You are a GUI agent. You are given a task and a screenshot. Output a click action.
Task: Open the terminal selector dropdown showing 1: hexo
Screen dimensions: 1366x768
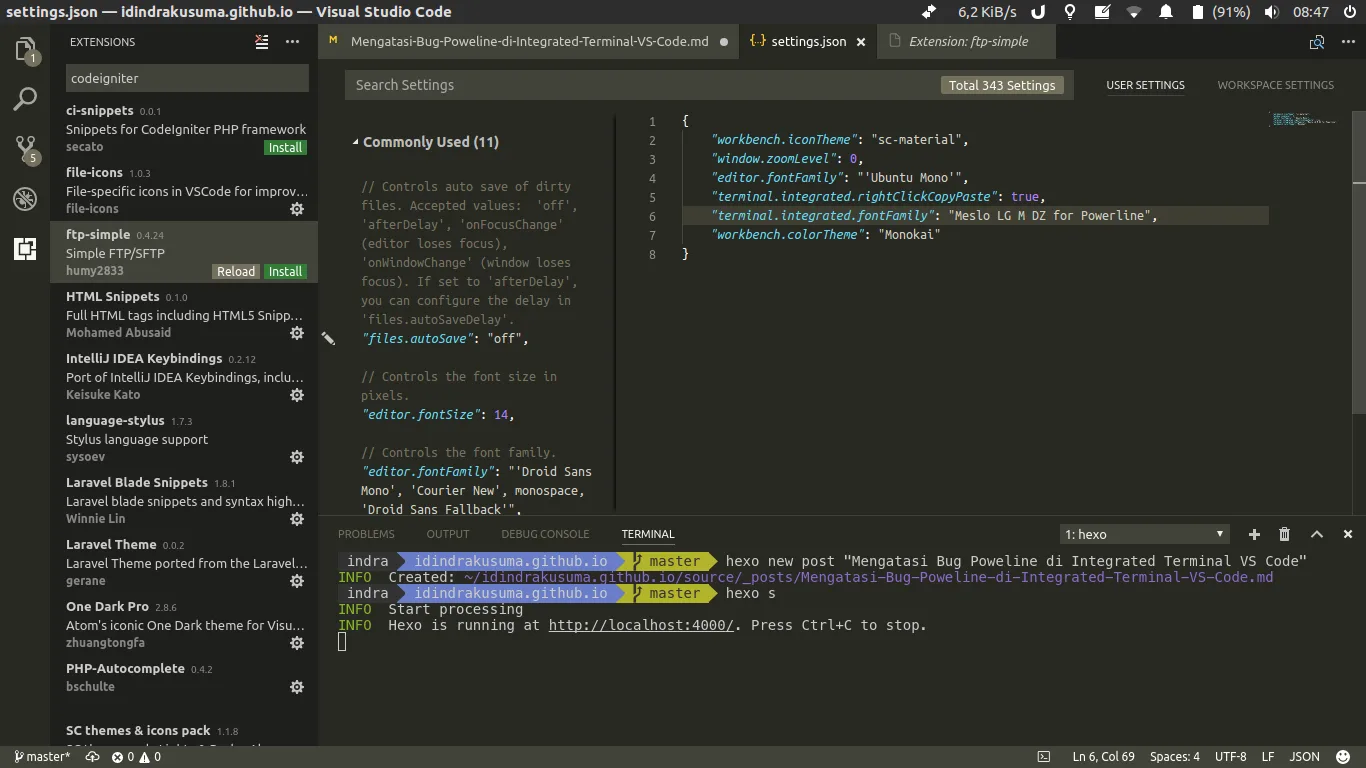pos(1144,534)
